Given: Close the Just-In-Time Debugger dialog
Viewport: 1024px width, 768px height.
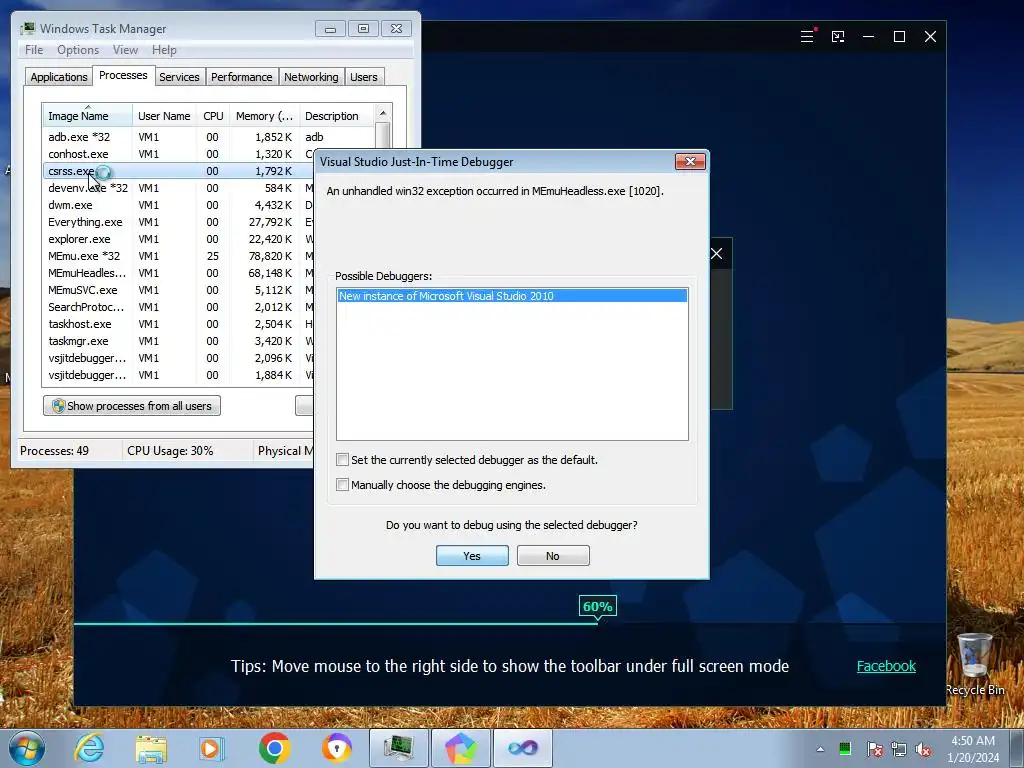Looking at the screenshot, I should point(690,161).
